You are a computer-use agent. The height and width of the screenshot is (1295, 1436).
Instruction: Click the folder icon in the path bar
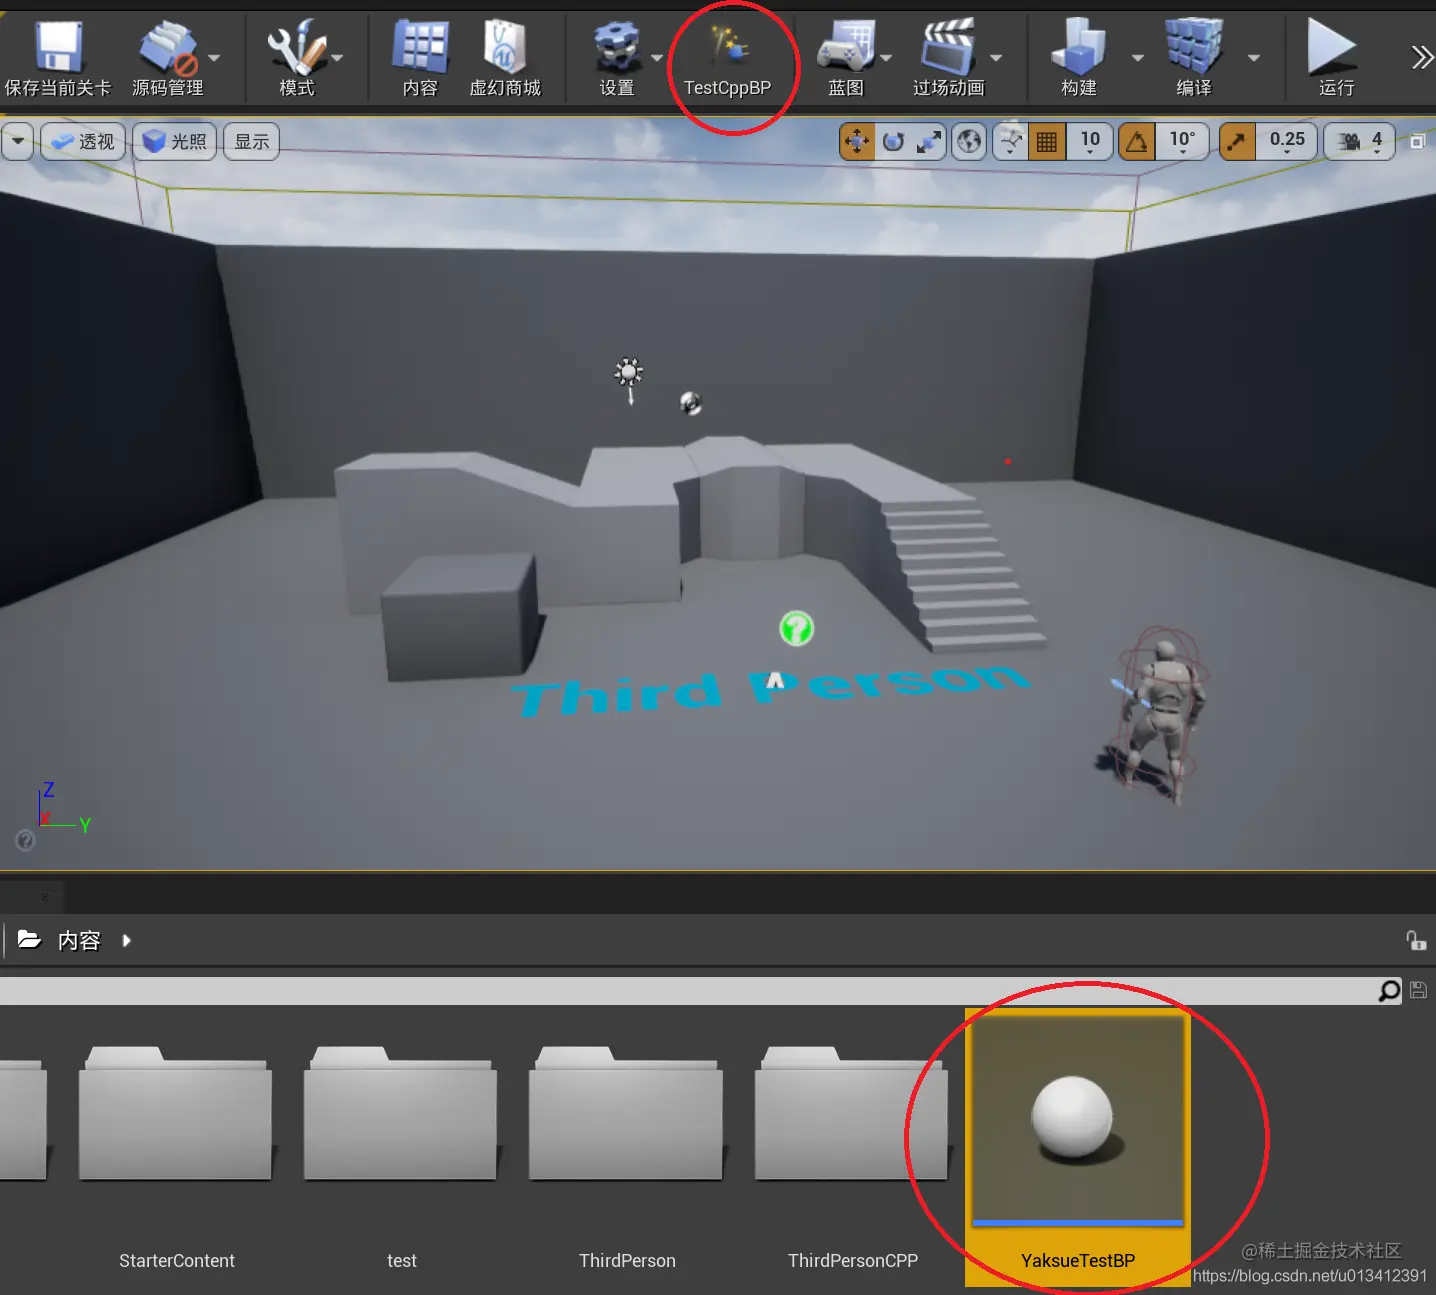coord(29,940)
